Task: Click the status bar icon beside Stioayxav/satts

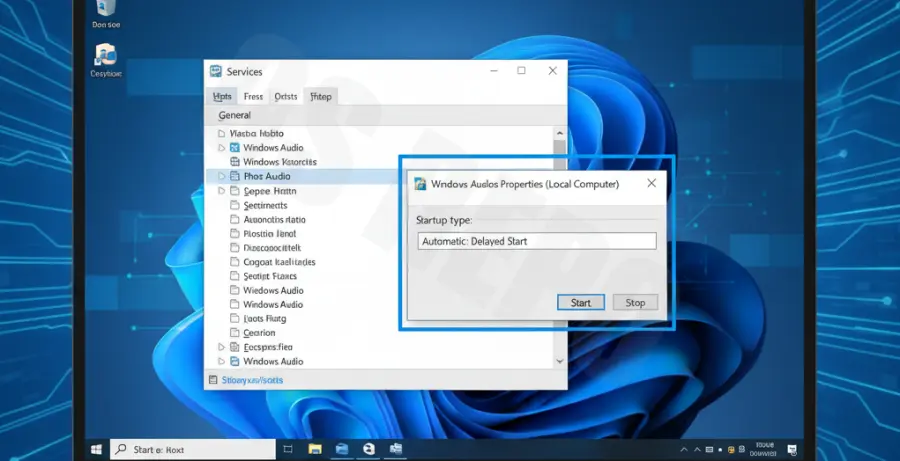Action: coord(213,380)
